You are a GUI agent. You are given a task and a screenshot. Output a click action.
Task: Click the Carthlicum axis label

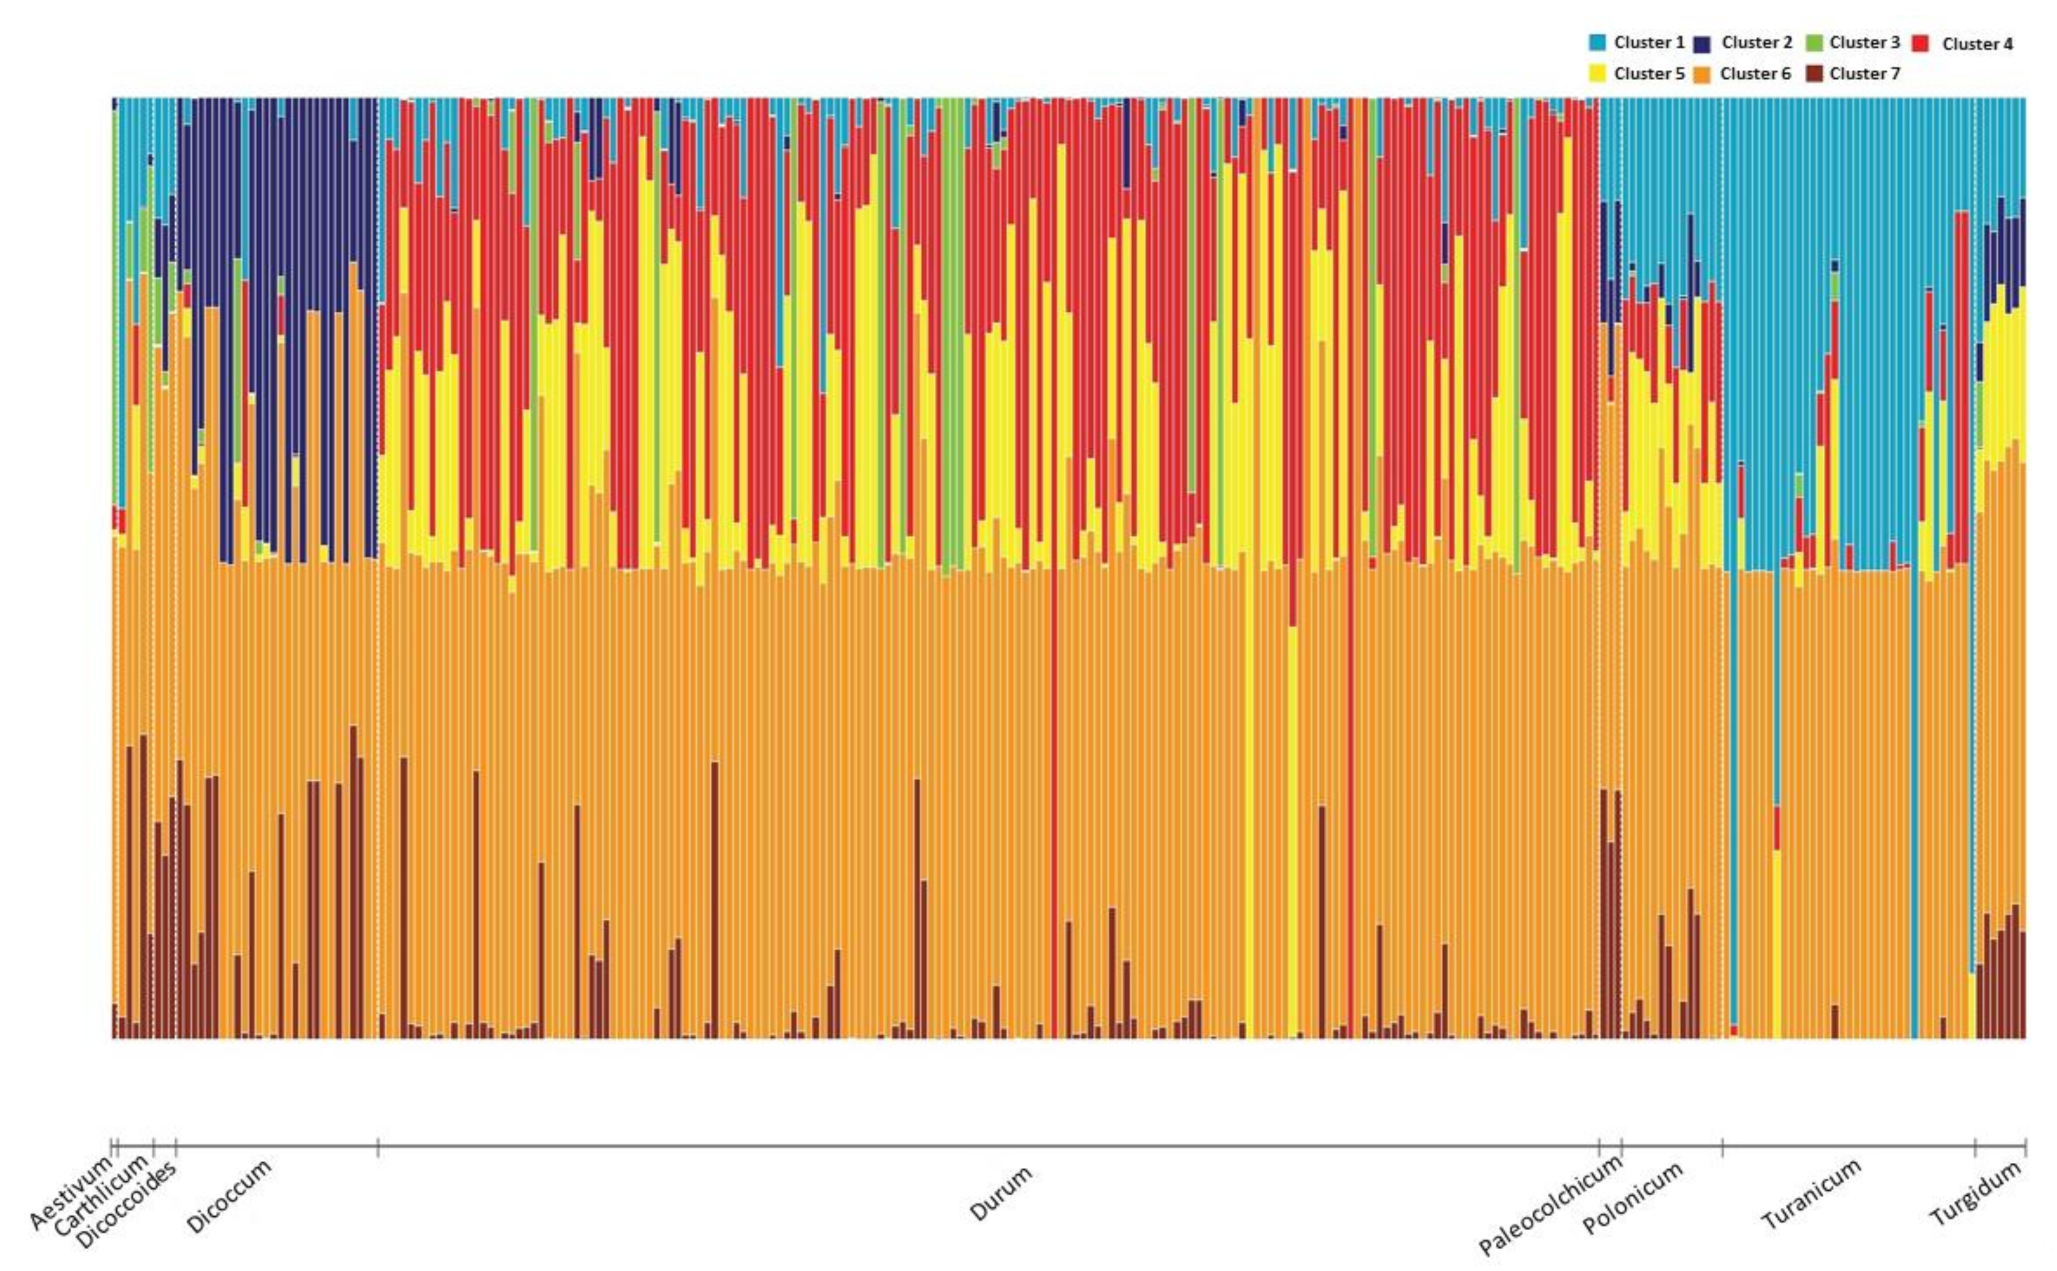pyautogui.click(x=100, y=1197)
